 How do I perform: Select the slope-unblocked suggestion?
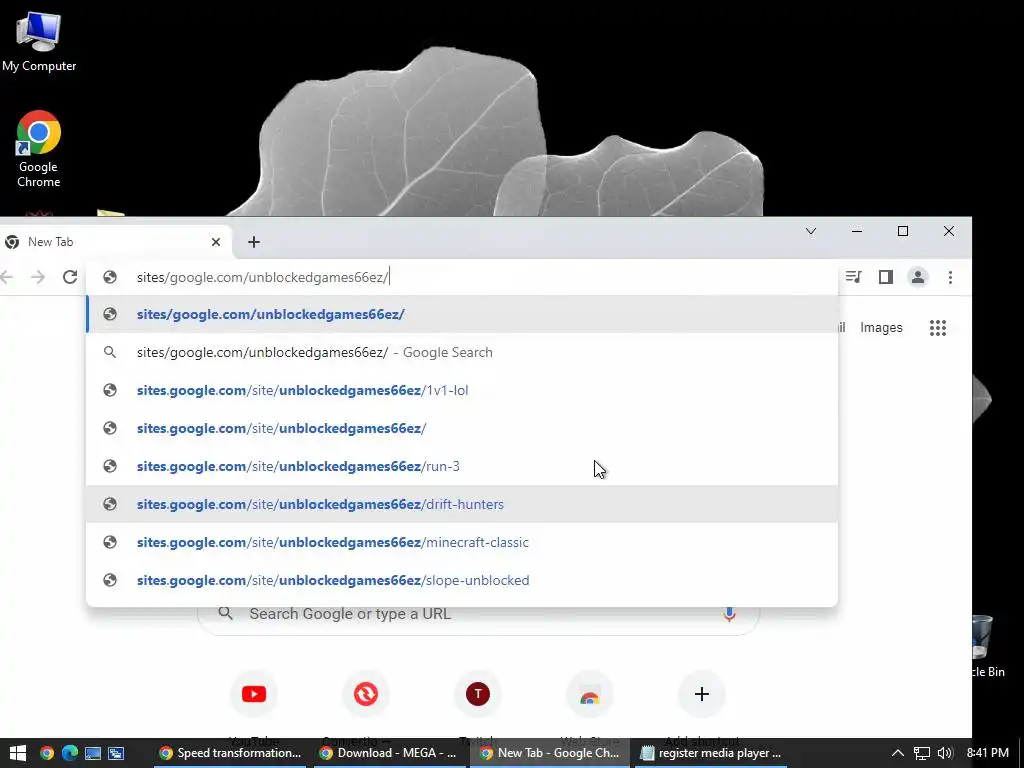[462, 580]
